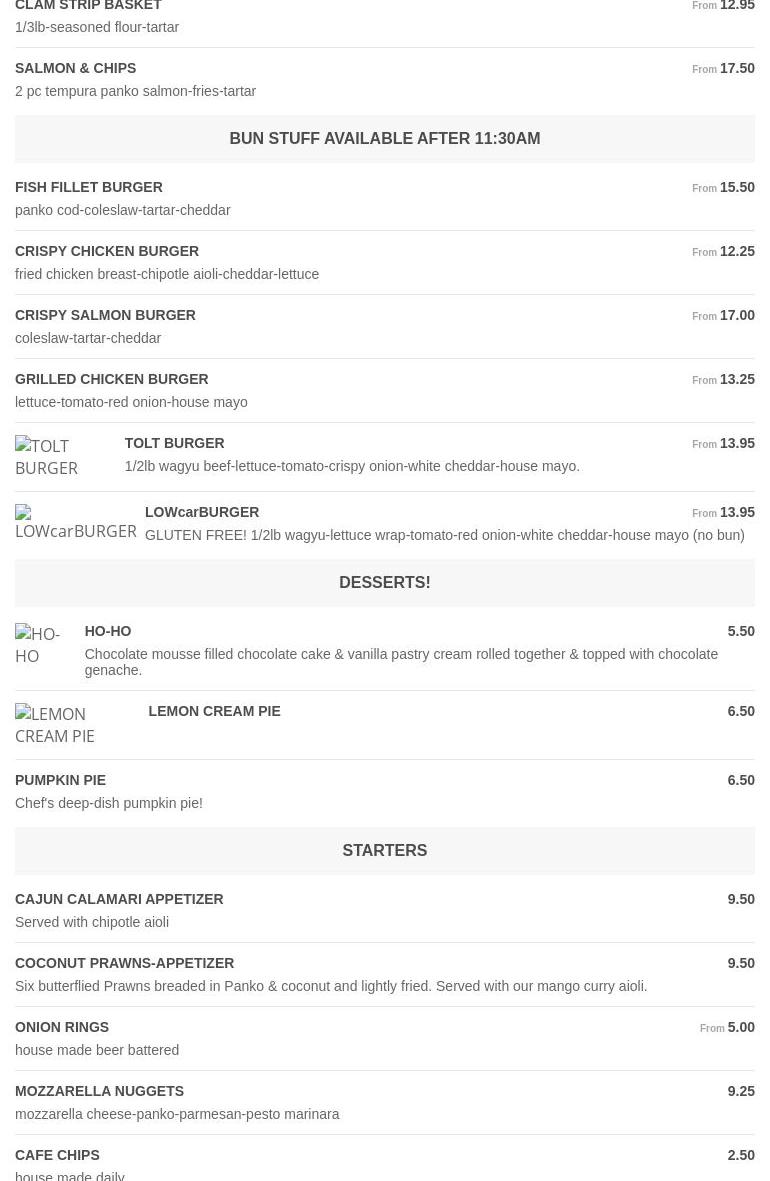Viewport: 770px width, 1181px height.
Task: Open the Crispy Salmon Burger item
Action: coord(105,315)
